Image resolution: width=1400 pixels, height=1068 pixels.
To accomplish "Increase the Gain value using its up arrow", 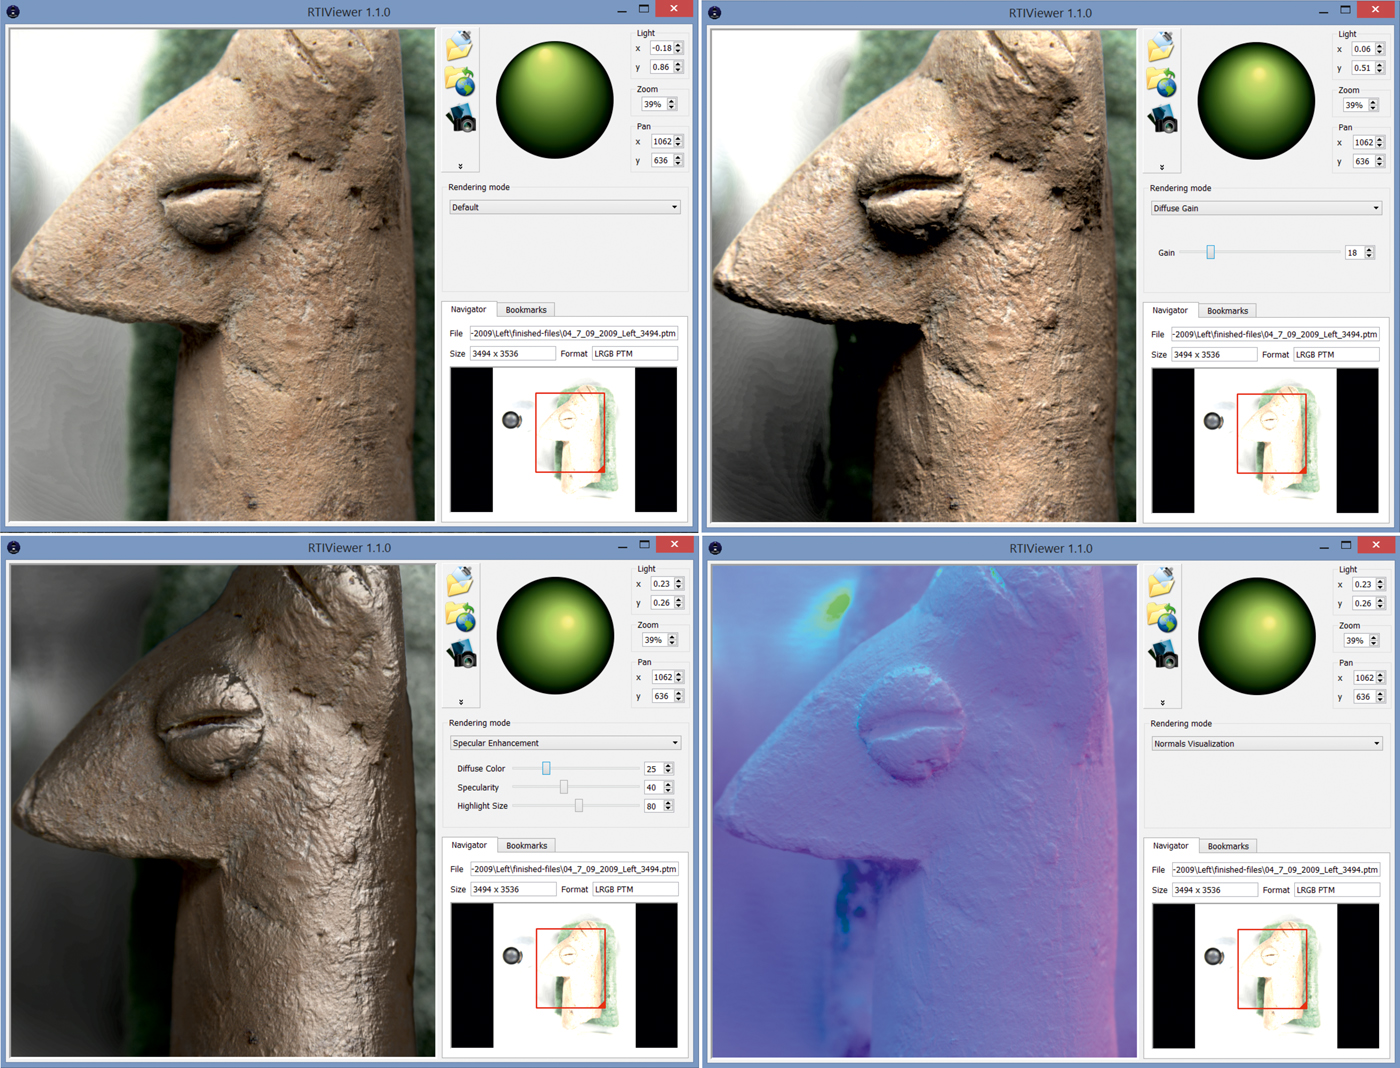I will 1369,249.
